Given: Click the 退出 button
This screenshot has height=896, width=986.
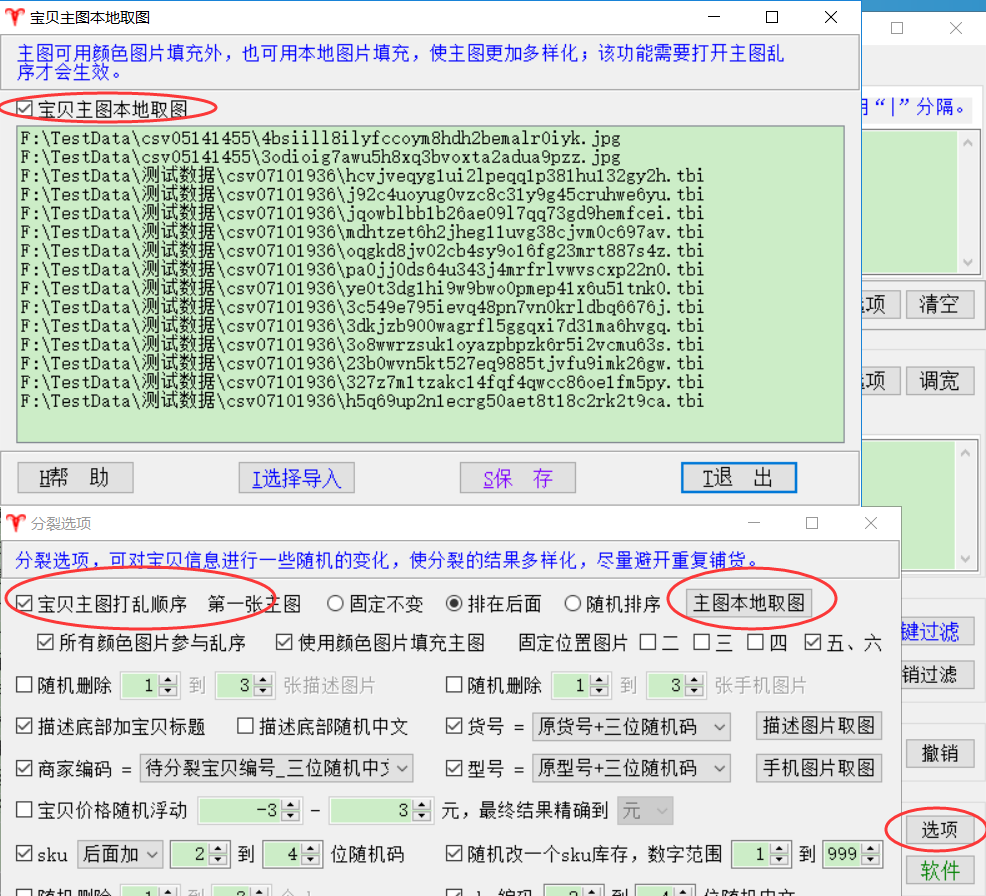Looking at the screenshot, I should pos(738,478).
